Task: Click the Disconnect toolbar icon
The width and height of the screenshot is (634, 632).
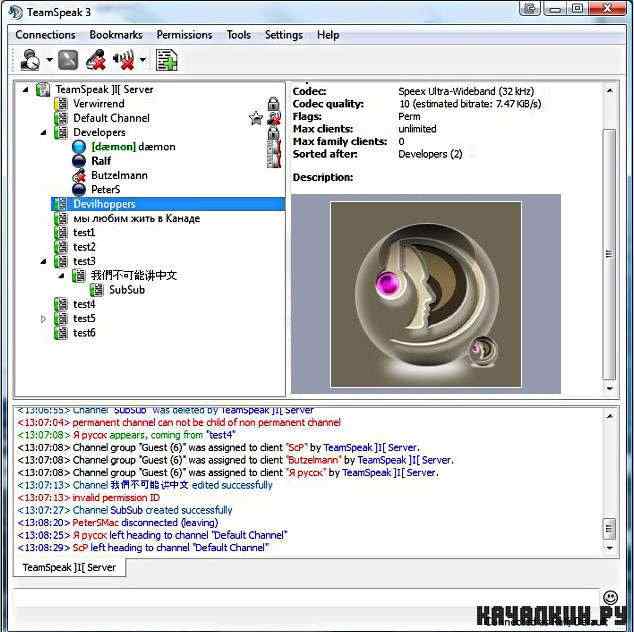Action: coord(68,60)
